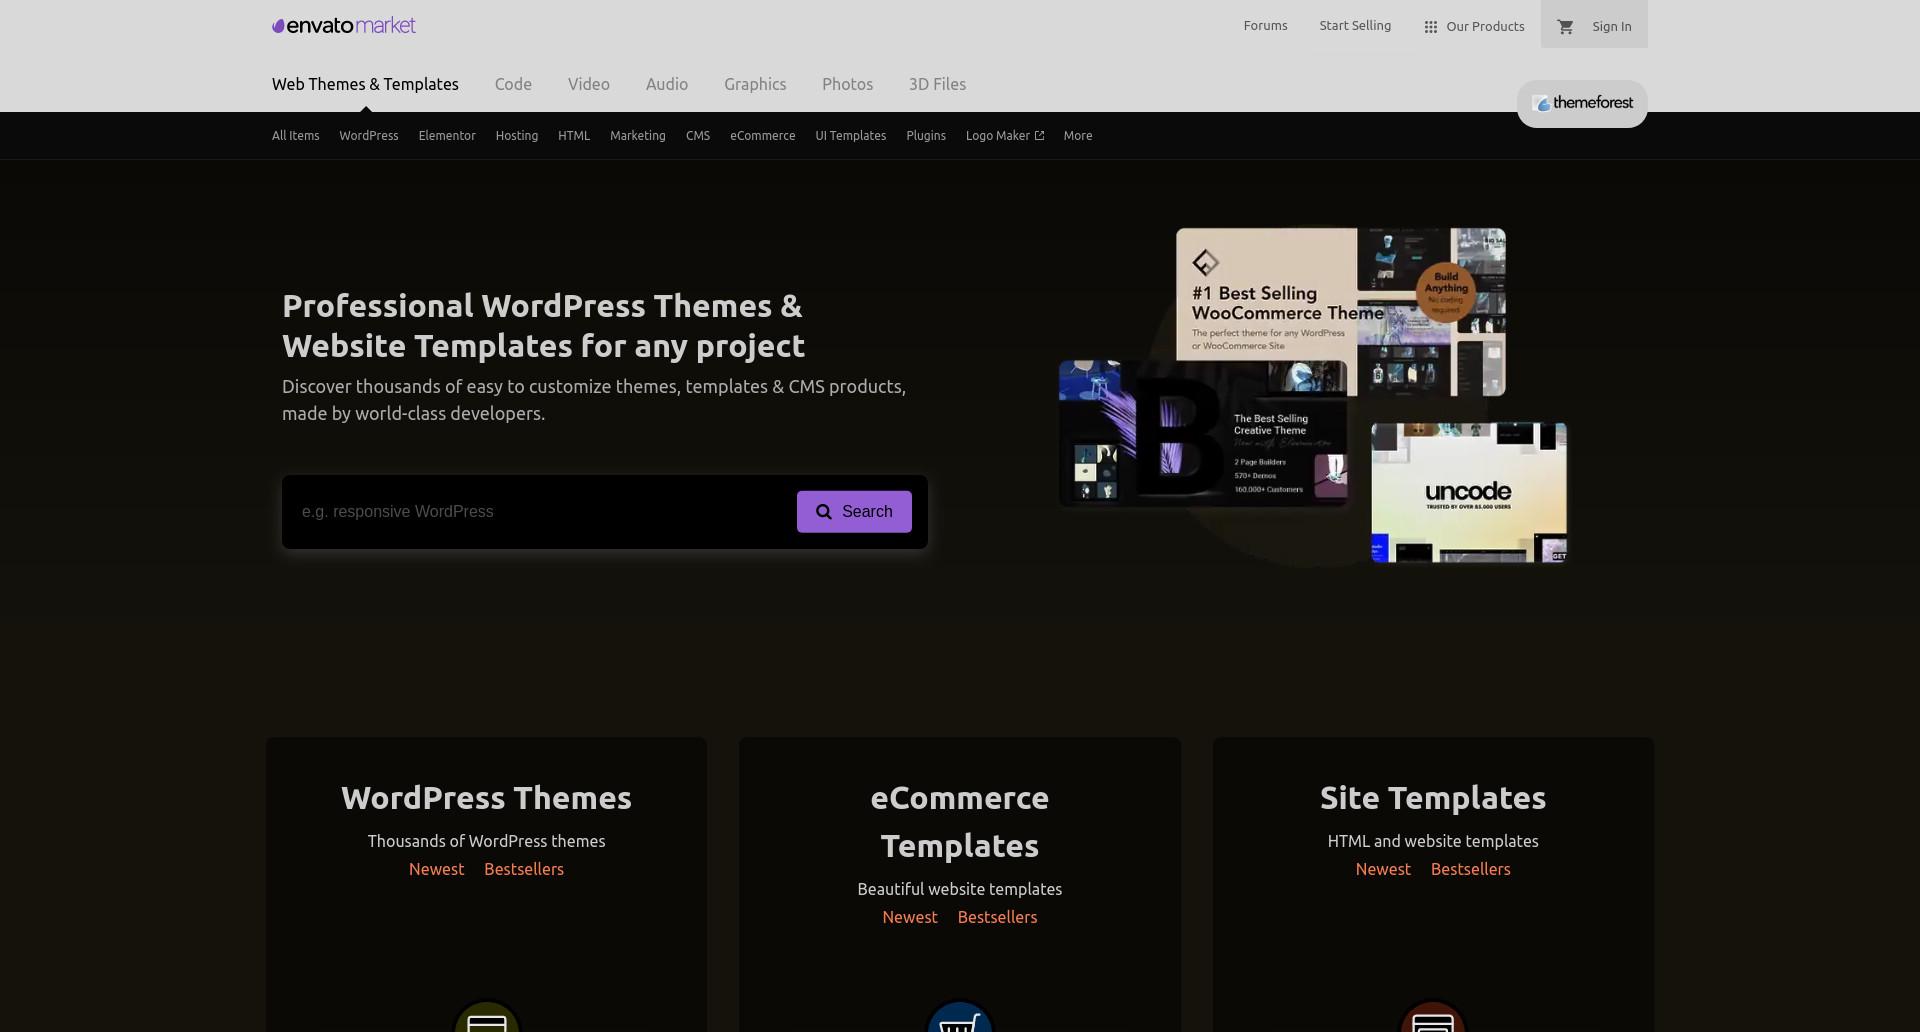Open the Uncode theme thumbnail

1469,492
